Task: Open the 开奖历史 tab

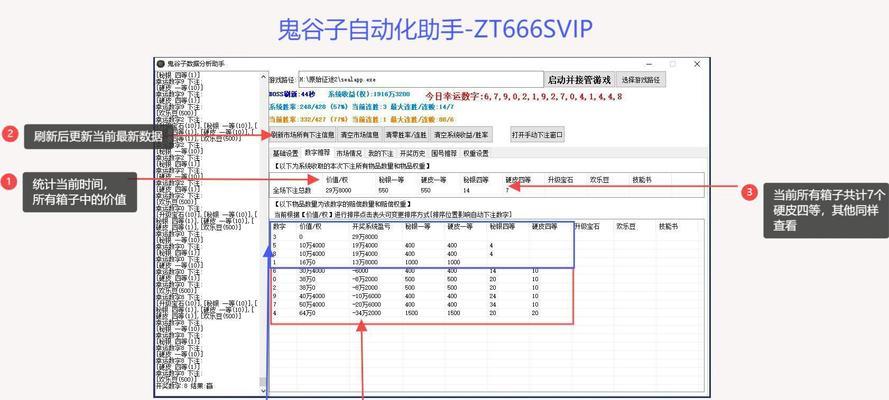Action: 412,153
